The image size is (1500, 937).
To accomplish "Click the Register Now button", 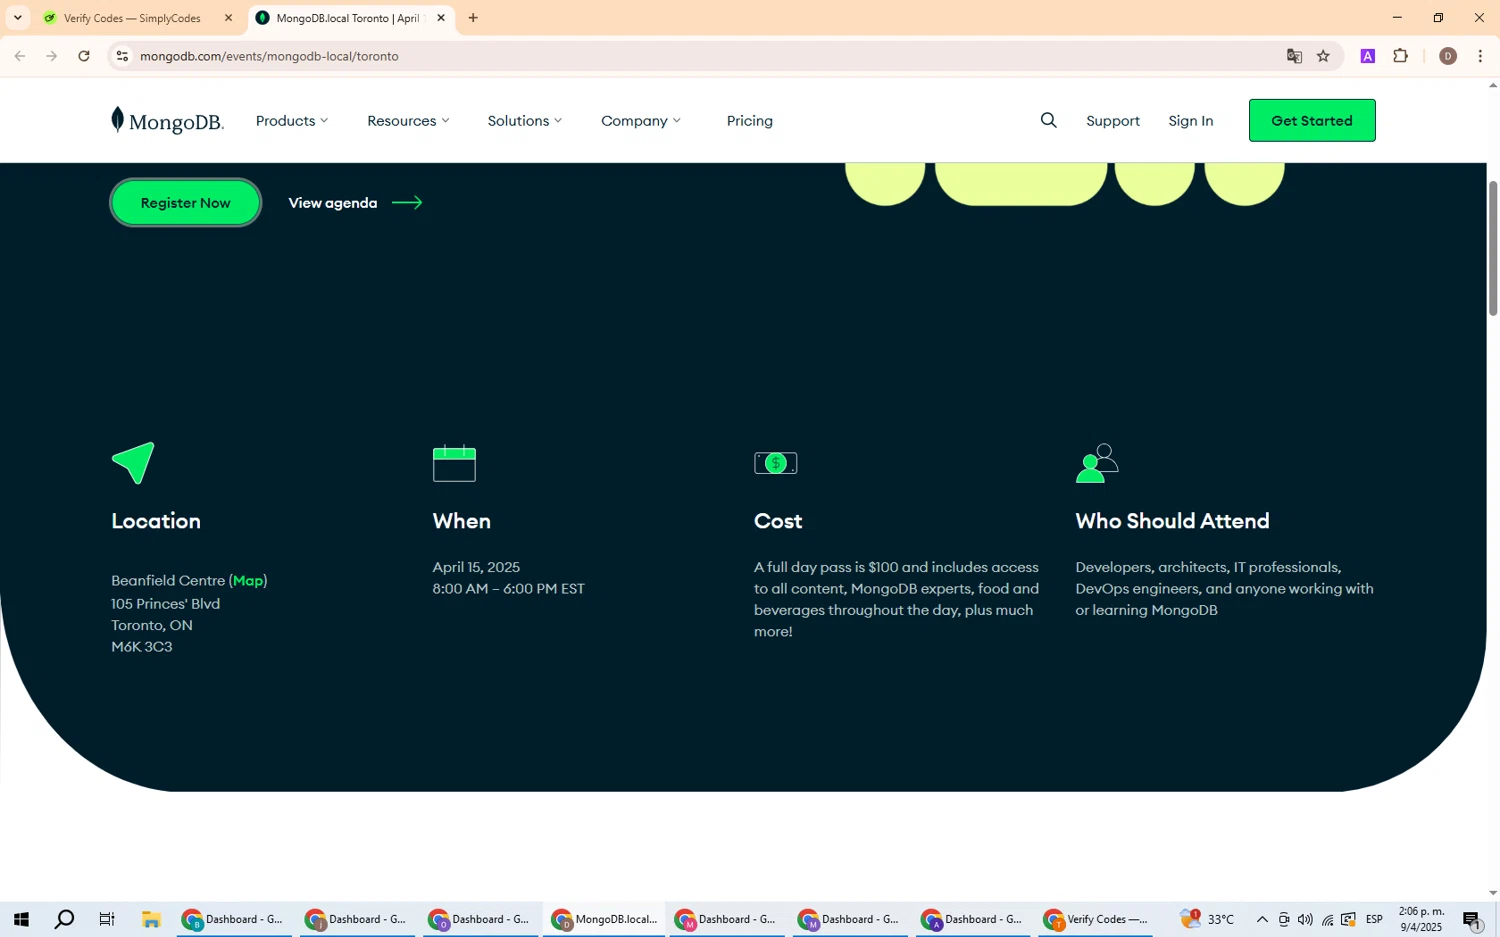I will (186, 203).
